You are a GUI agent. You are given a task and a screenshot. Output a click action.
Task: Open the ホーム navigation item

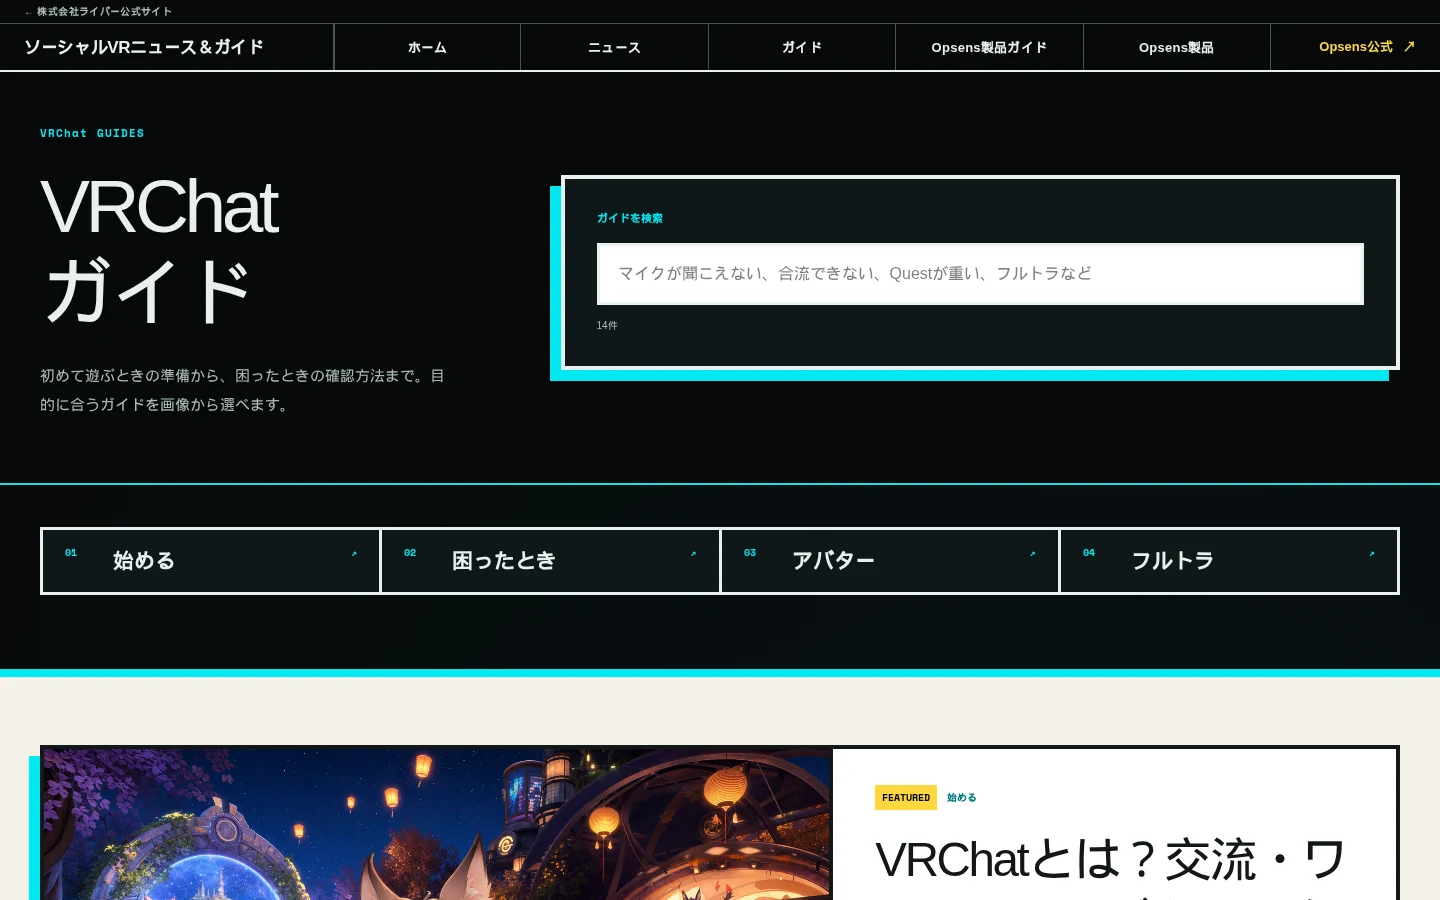point(427,47)
